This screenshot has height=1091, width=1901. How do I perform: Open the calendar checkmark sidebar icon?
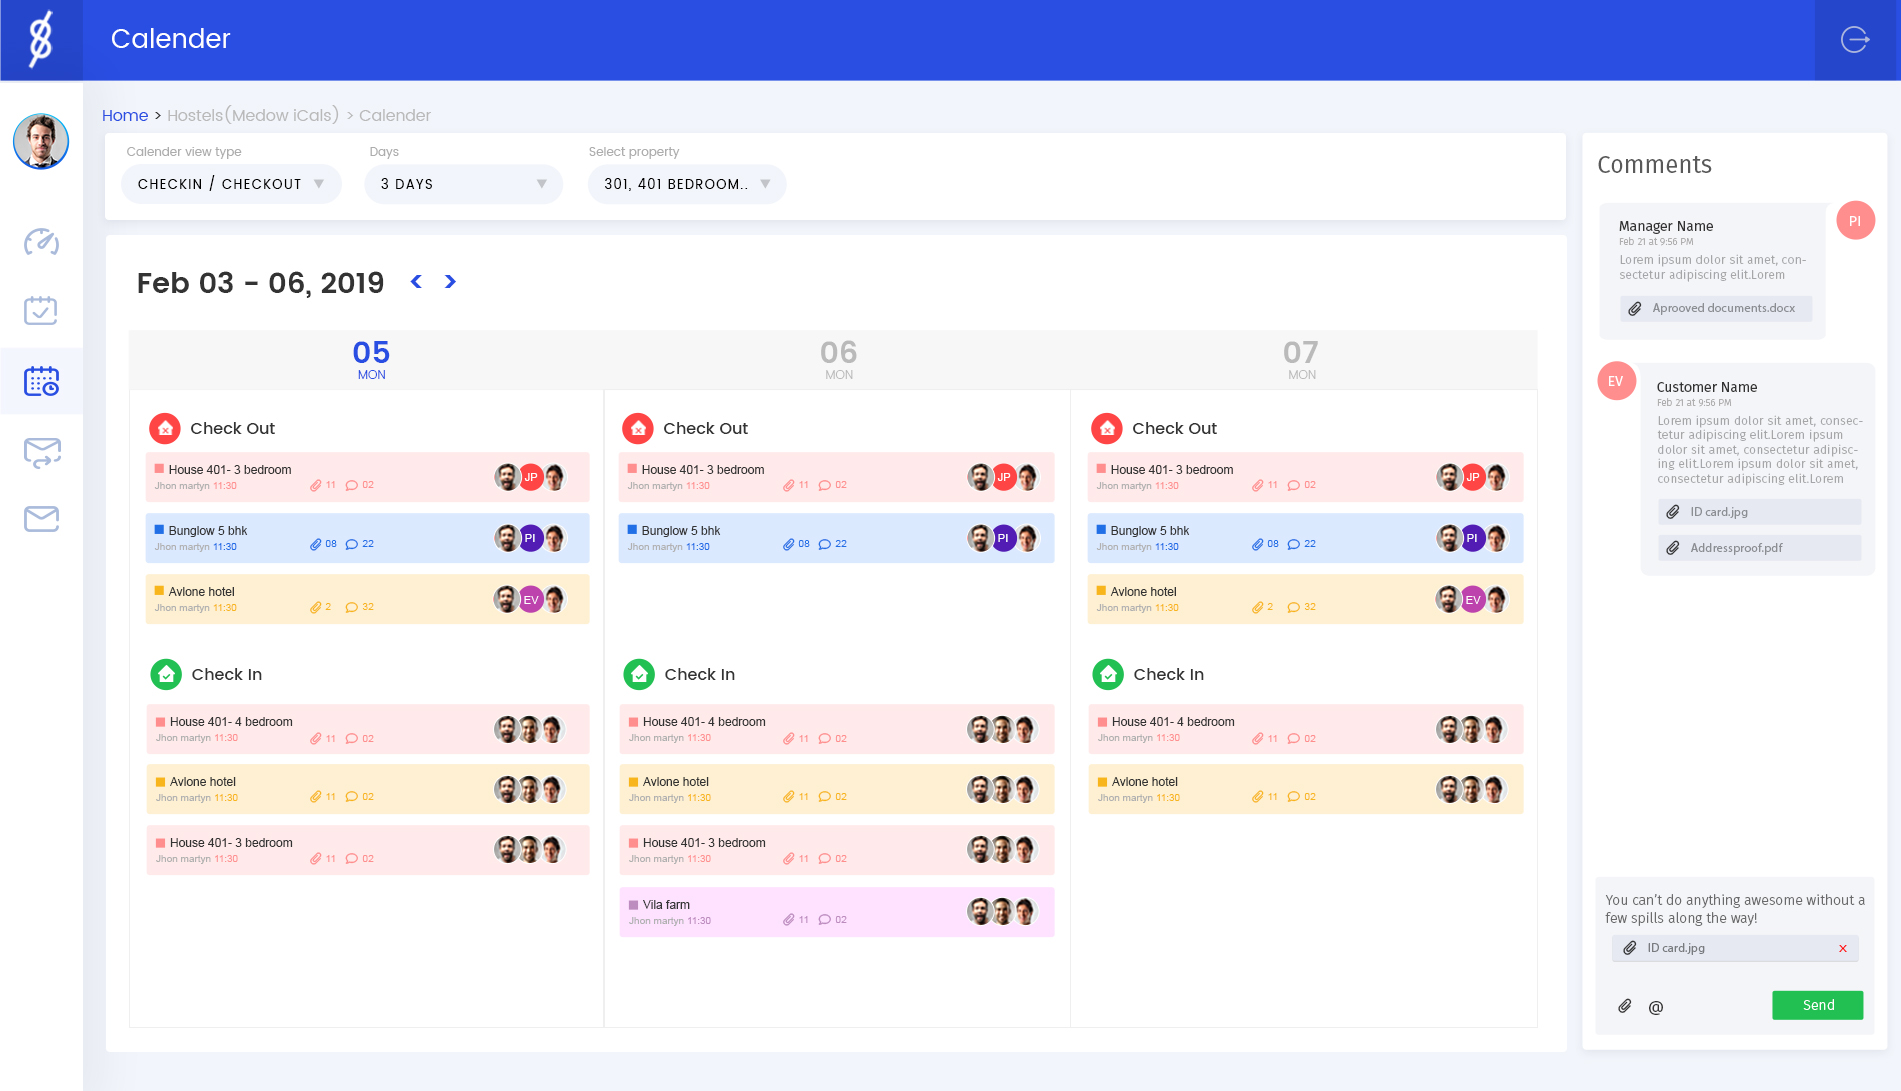tap(41, 311)
